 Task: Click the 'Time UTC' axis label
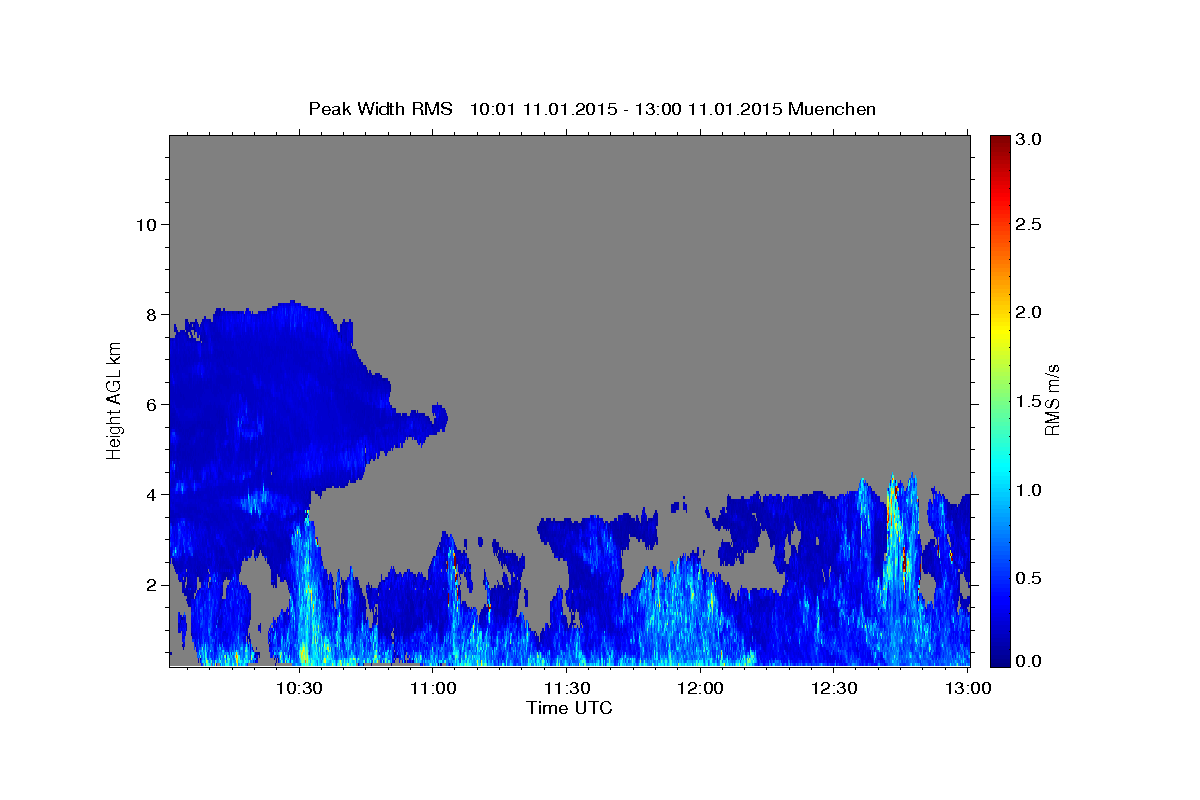[569, 708]
